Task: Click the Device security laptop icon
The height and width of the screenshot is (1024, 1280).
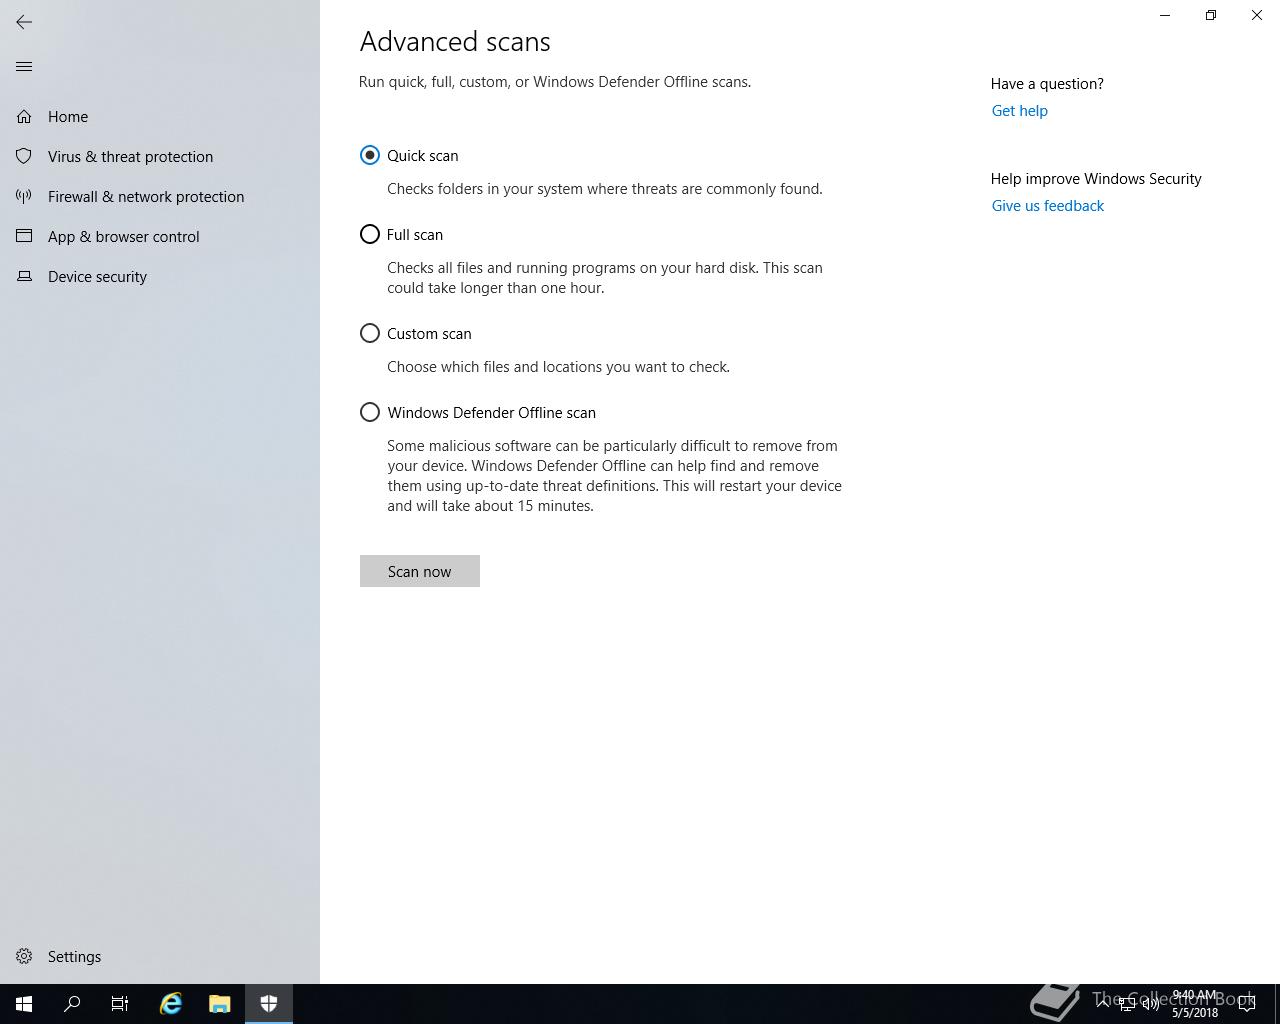Action: point(24,277)
